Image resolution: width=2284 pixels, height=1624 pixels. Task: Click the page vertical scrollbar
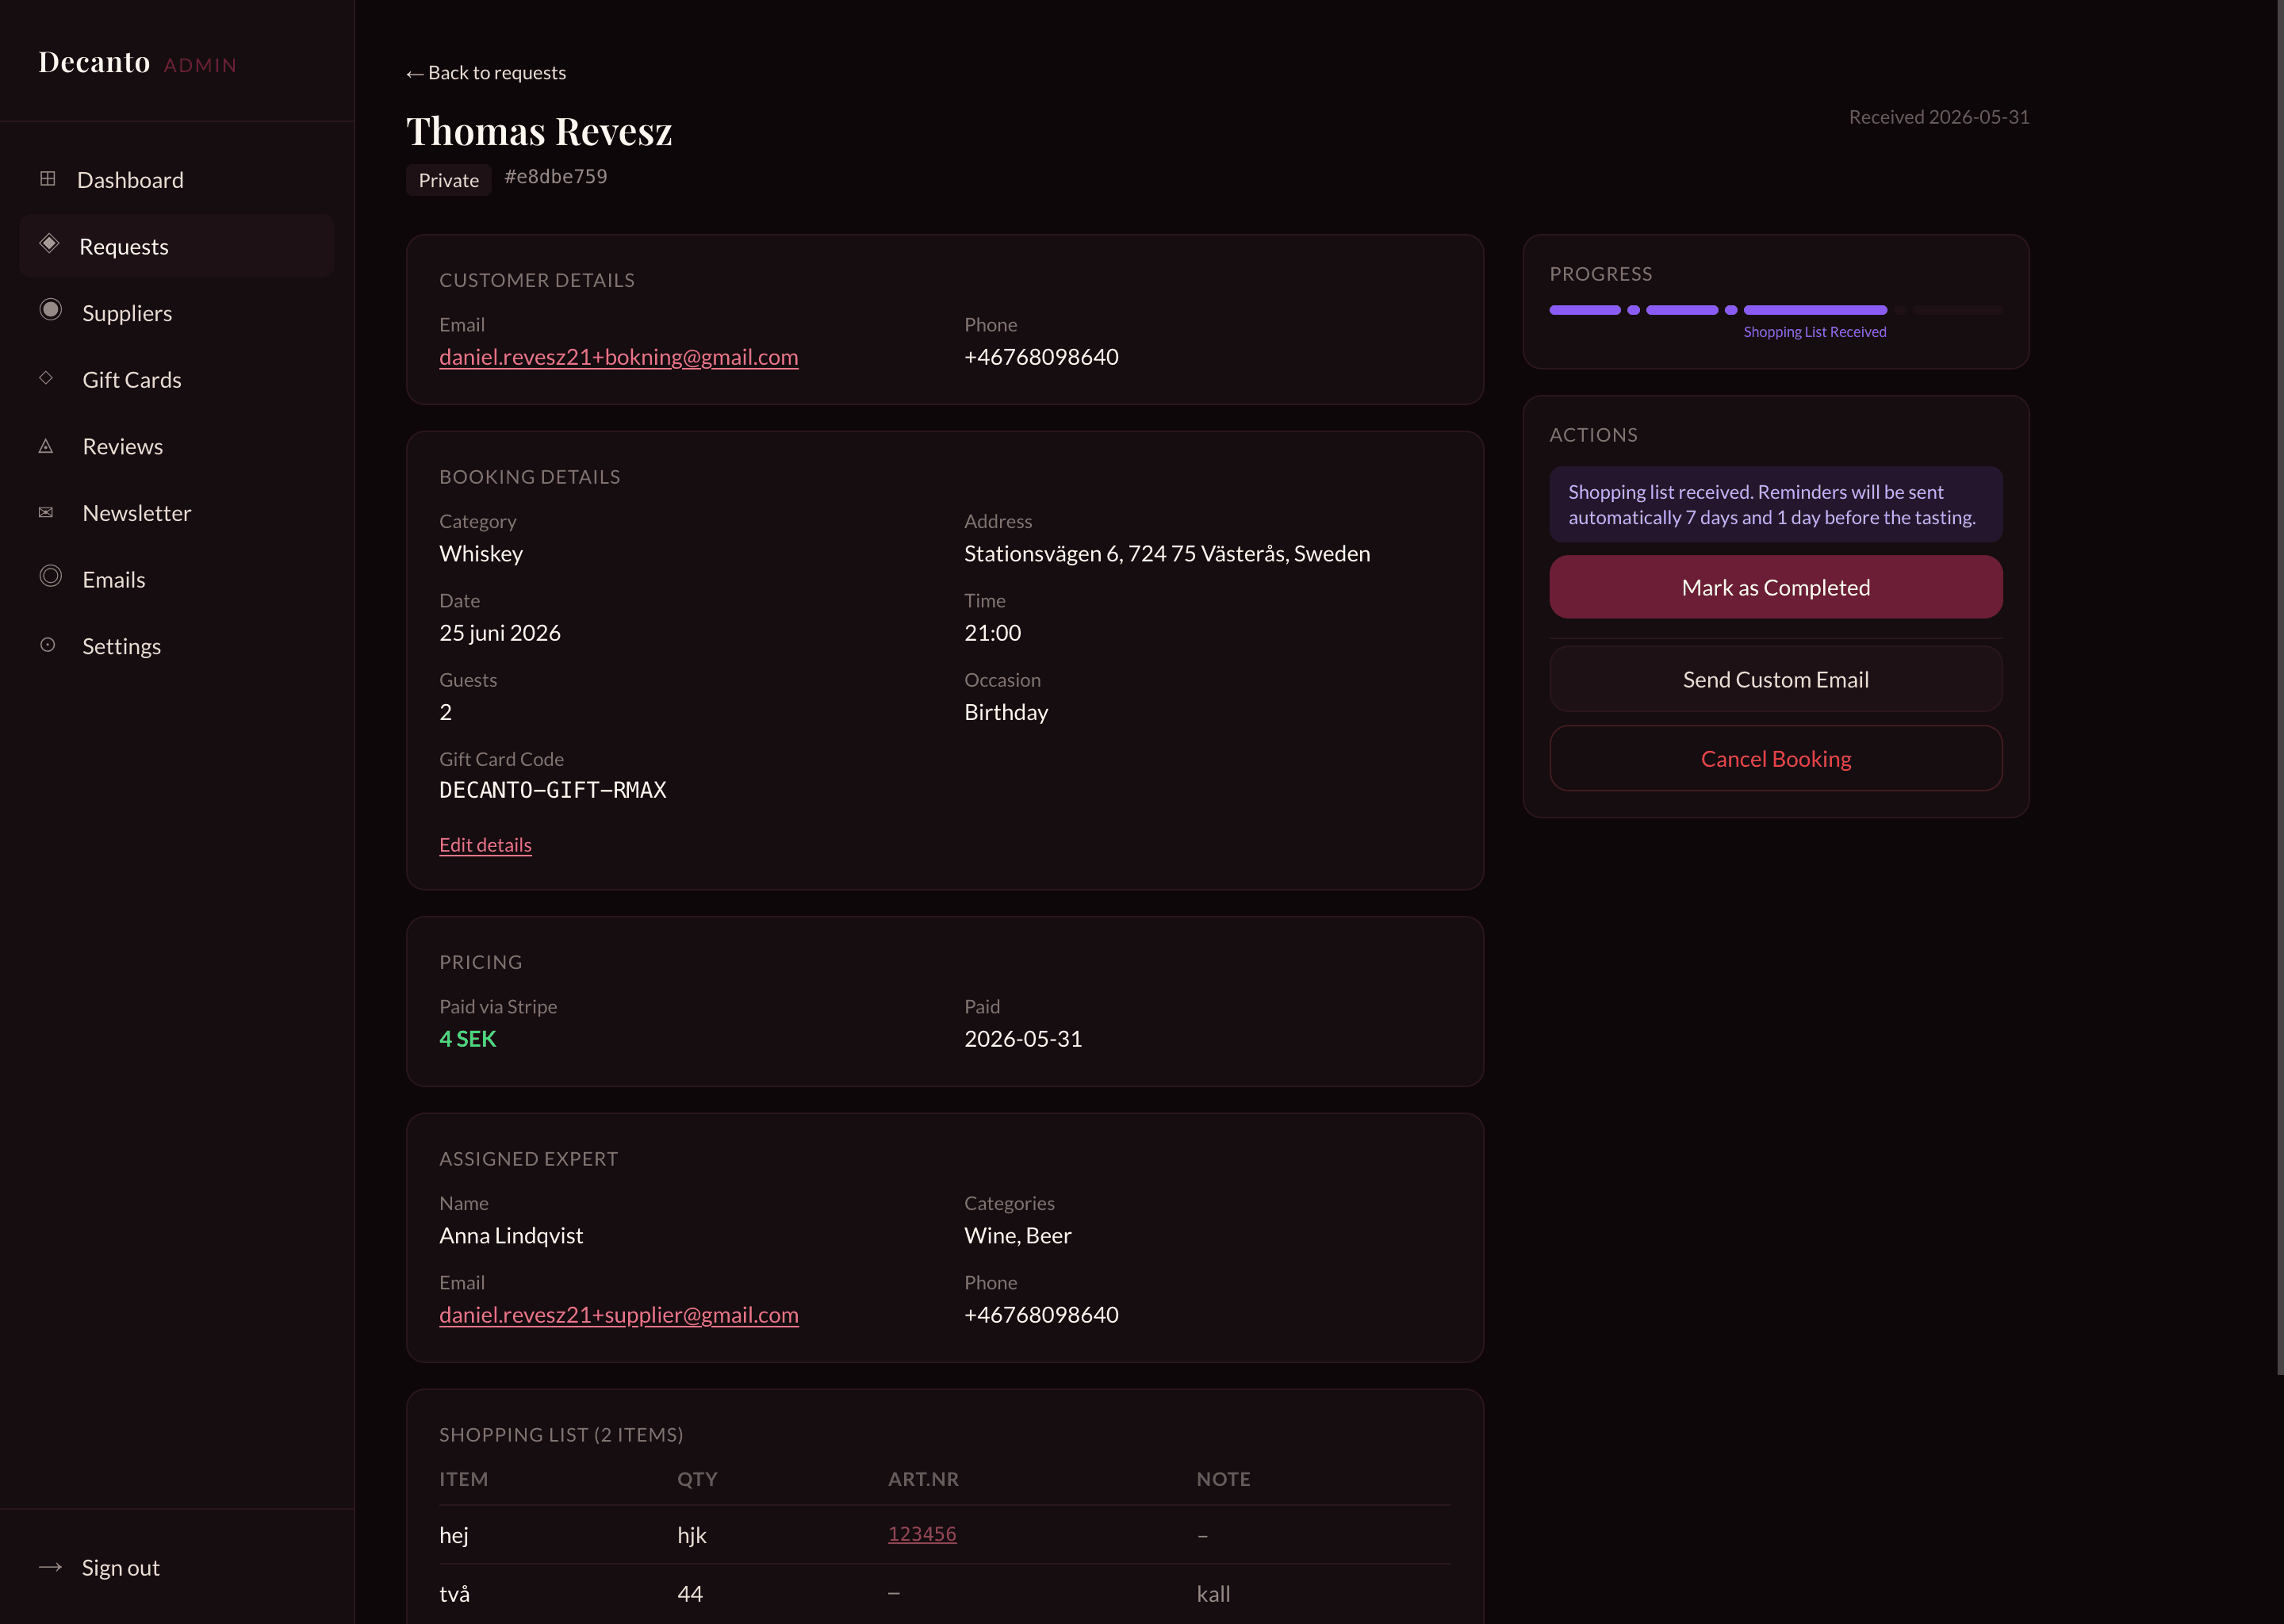[2280, 688]
